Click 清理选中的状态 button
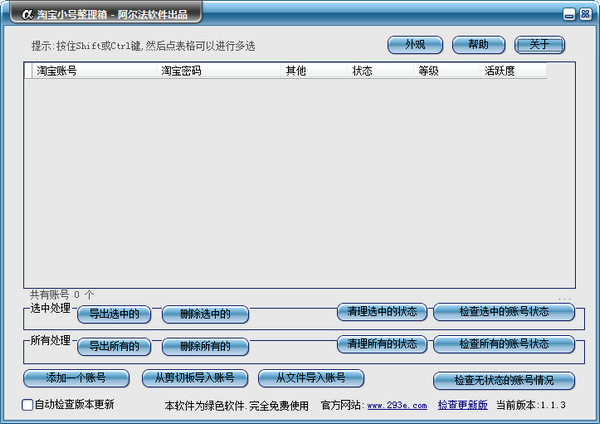The height and width of the screenshot is (424, 600). (x=382, y=311)
